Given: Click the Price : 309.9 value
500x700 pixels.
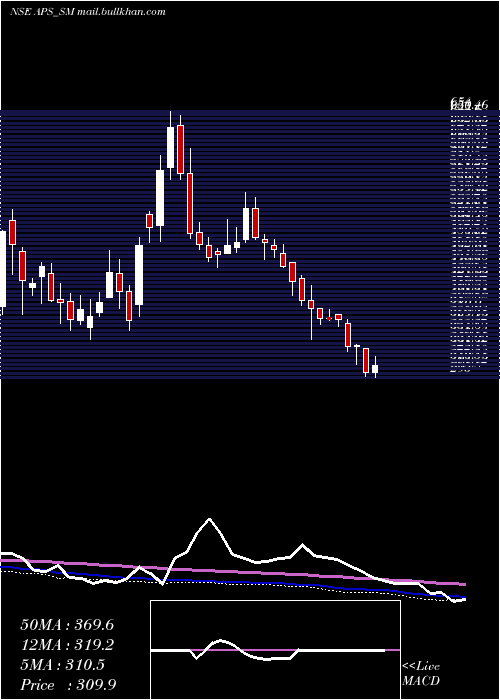Looking at the screenshot, I should (x=68, y=685).
